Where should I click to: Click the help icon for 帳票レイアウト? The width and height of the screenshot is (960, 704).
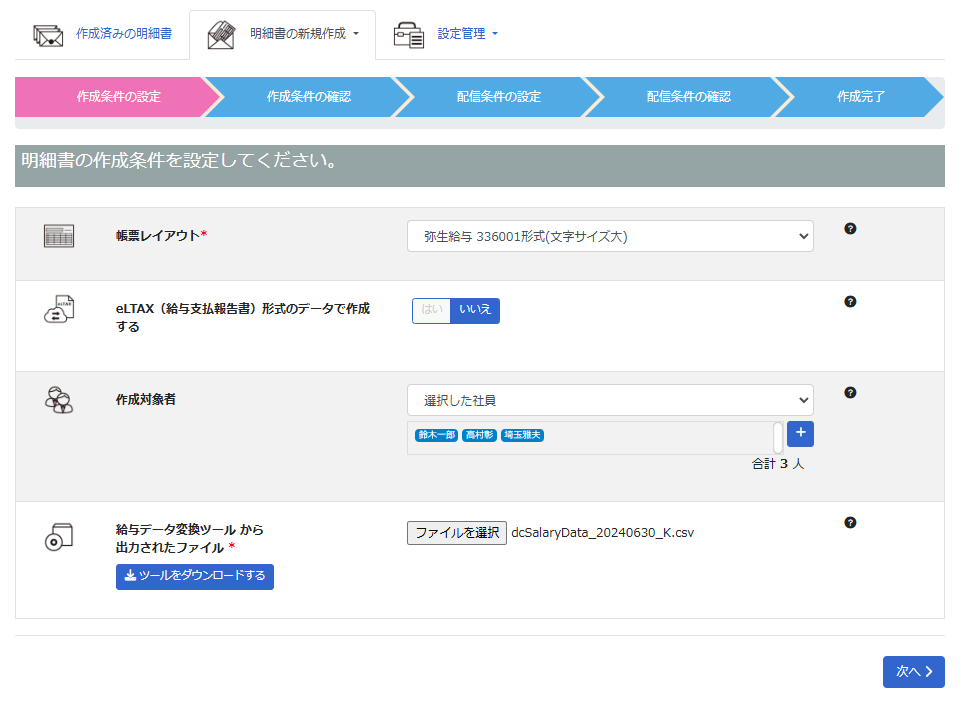tap(850, 229)
